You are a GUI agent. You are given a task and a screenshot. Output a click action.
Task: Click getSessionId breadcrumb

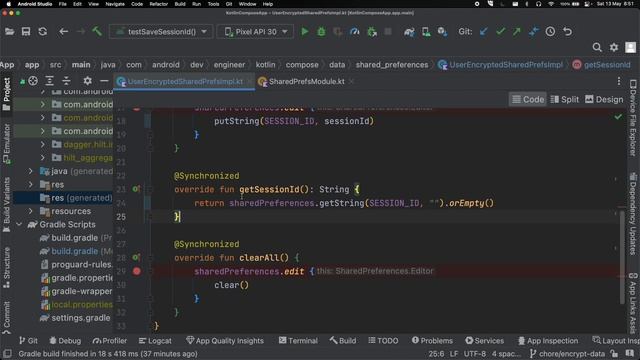tap(602, 65)
